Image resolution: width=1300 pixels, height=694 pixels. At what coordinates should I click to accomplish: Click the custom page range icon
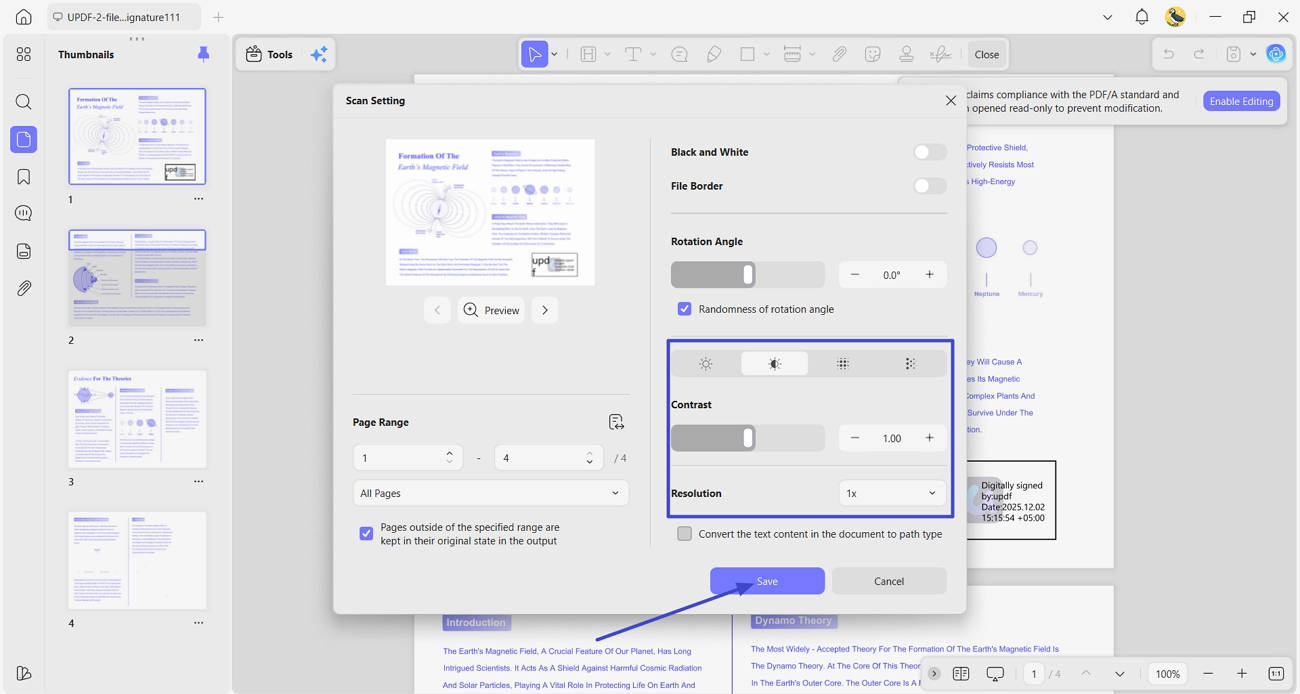click(x=616, y=422)
